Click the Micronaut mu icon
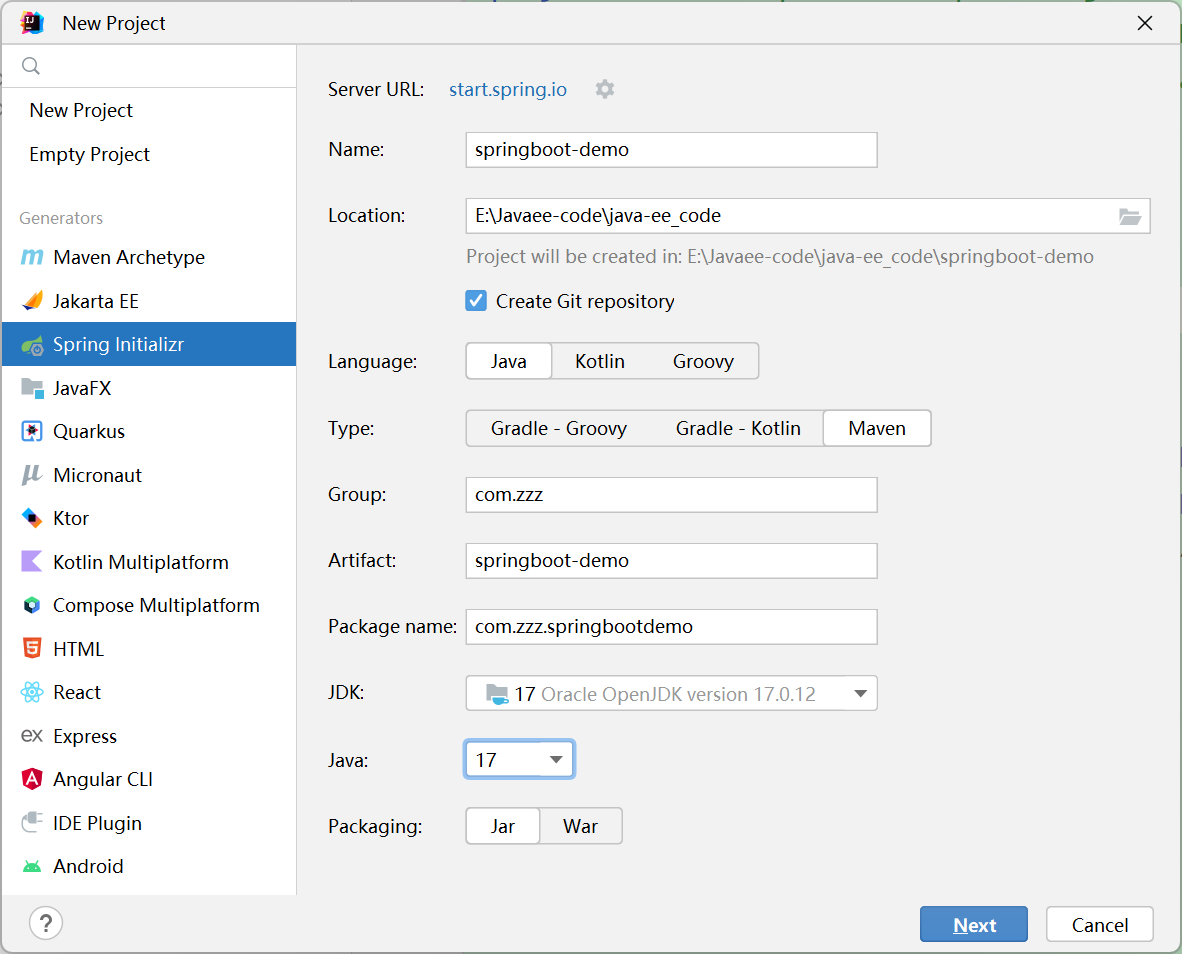The height and width of the screenshot is (954, 1182). click(x=32, y=475)
